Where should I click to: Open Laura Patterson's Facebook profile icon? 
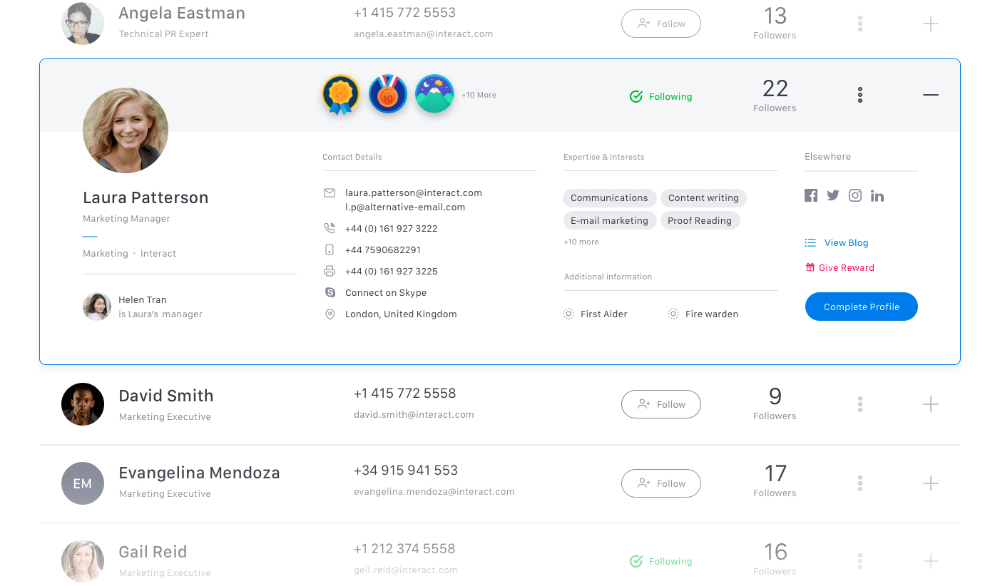[811, 196]
